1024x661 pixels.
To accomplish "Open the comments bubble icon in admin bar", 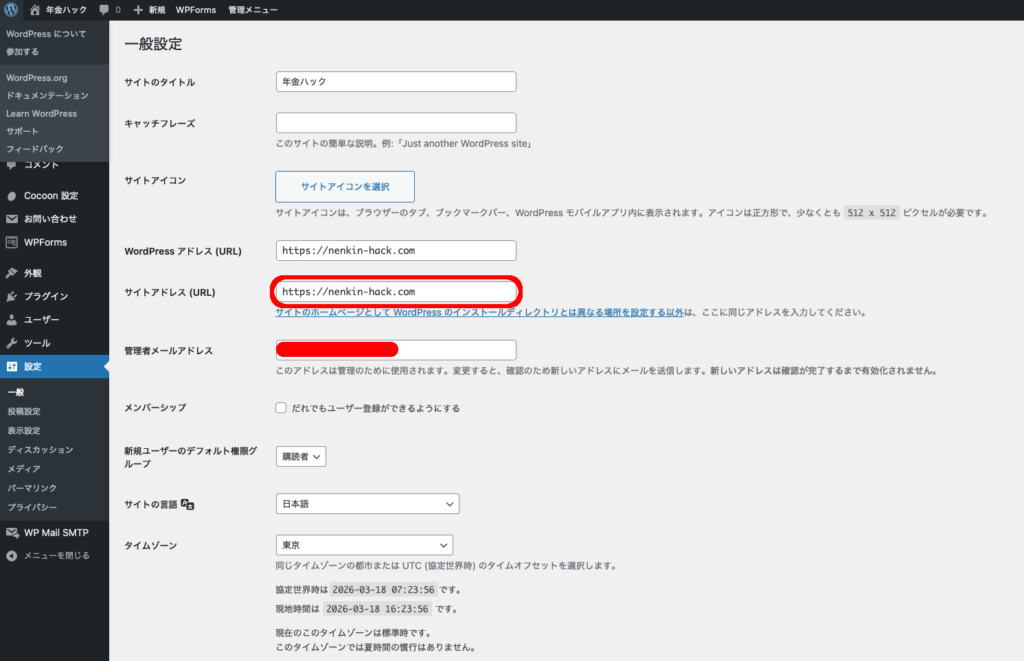I will (104, 10).
